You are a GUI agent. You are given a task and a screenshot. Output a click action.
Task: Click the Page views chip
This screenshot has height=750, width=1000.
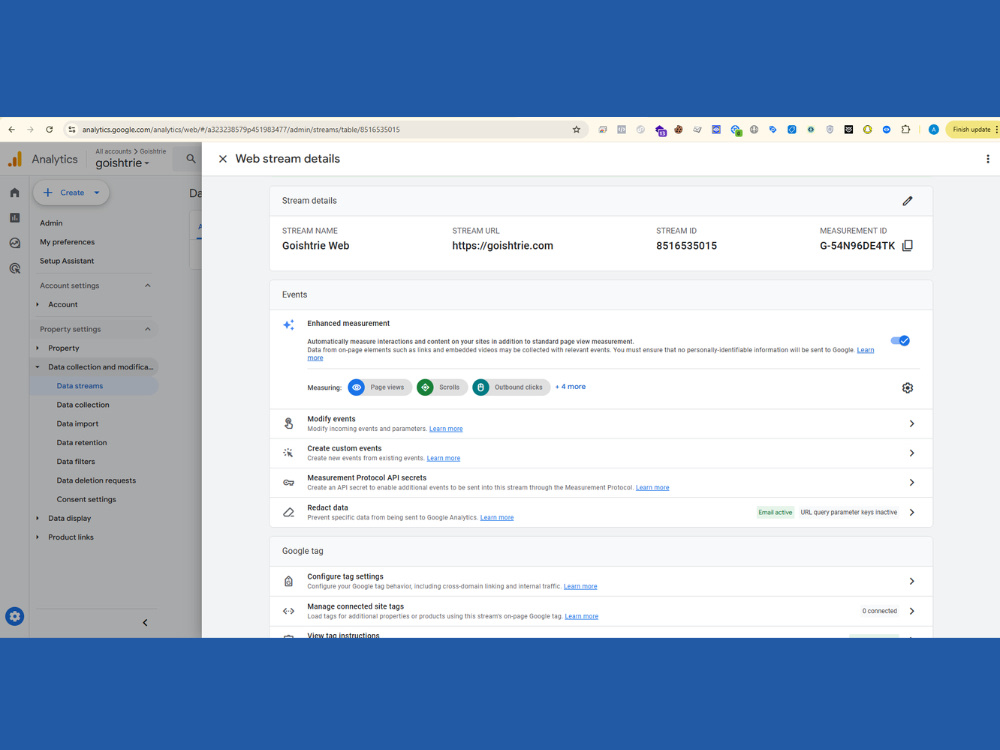click(379, 387)
